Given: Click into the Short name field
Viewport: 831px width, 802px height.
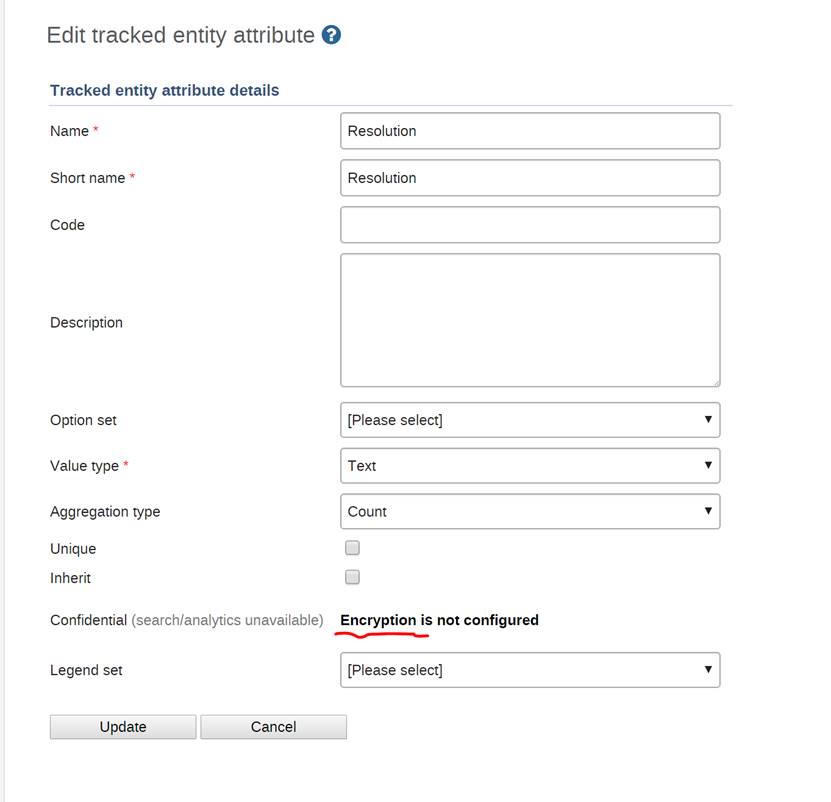Looking at the screenshot, I should 529,178.
